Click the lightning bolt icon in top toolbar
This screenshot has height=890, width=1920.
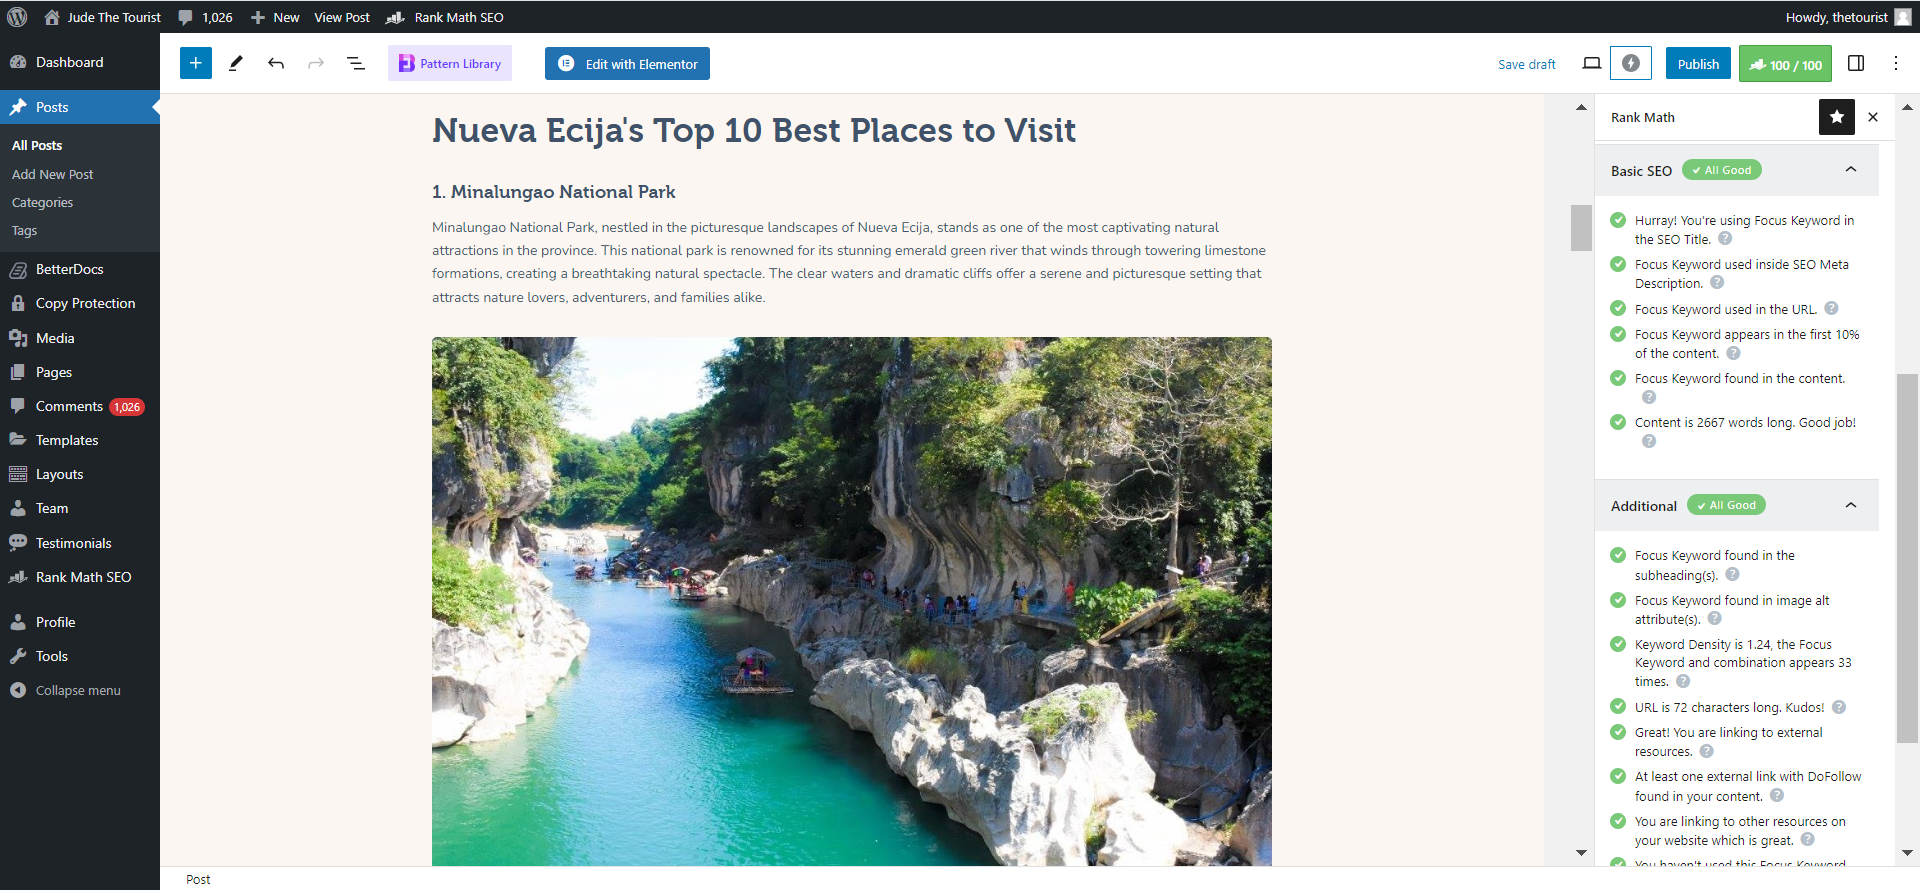pos(1631,63)
